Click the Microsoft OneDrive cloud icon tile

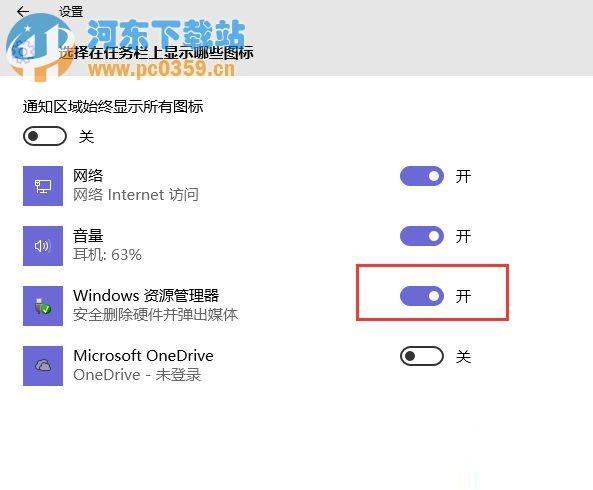43,366
